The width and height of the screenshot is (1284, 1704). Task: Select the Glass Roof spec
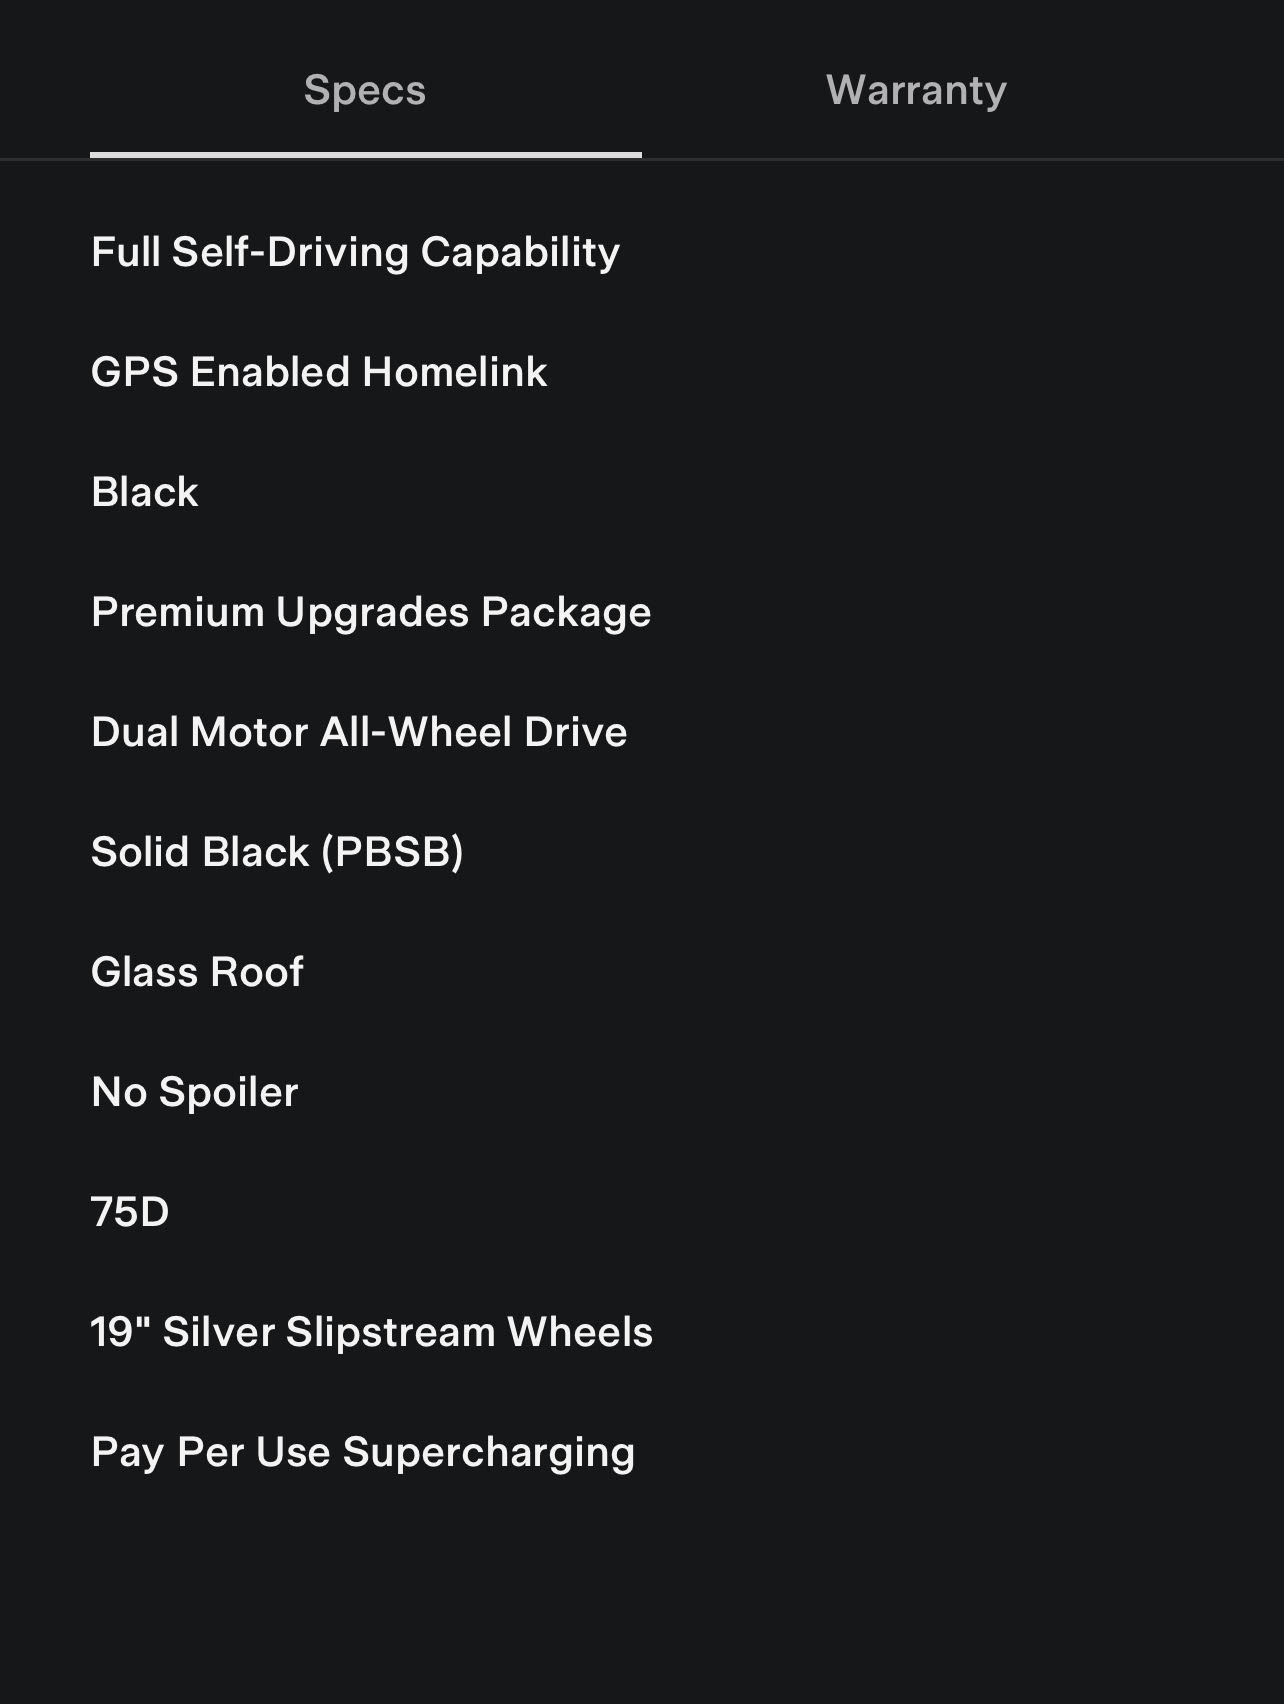click(x=197, y=972)
